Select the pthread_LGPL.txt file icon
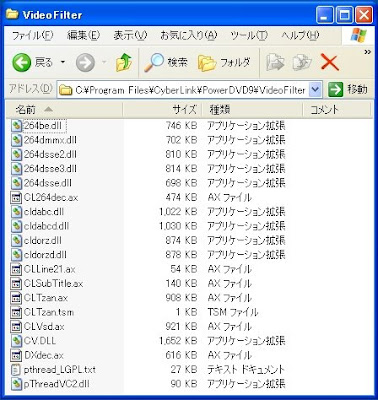This screenshot has height=400, width=378. tap(16, 369)
